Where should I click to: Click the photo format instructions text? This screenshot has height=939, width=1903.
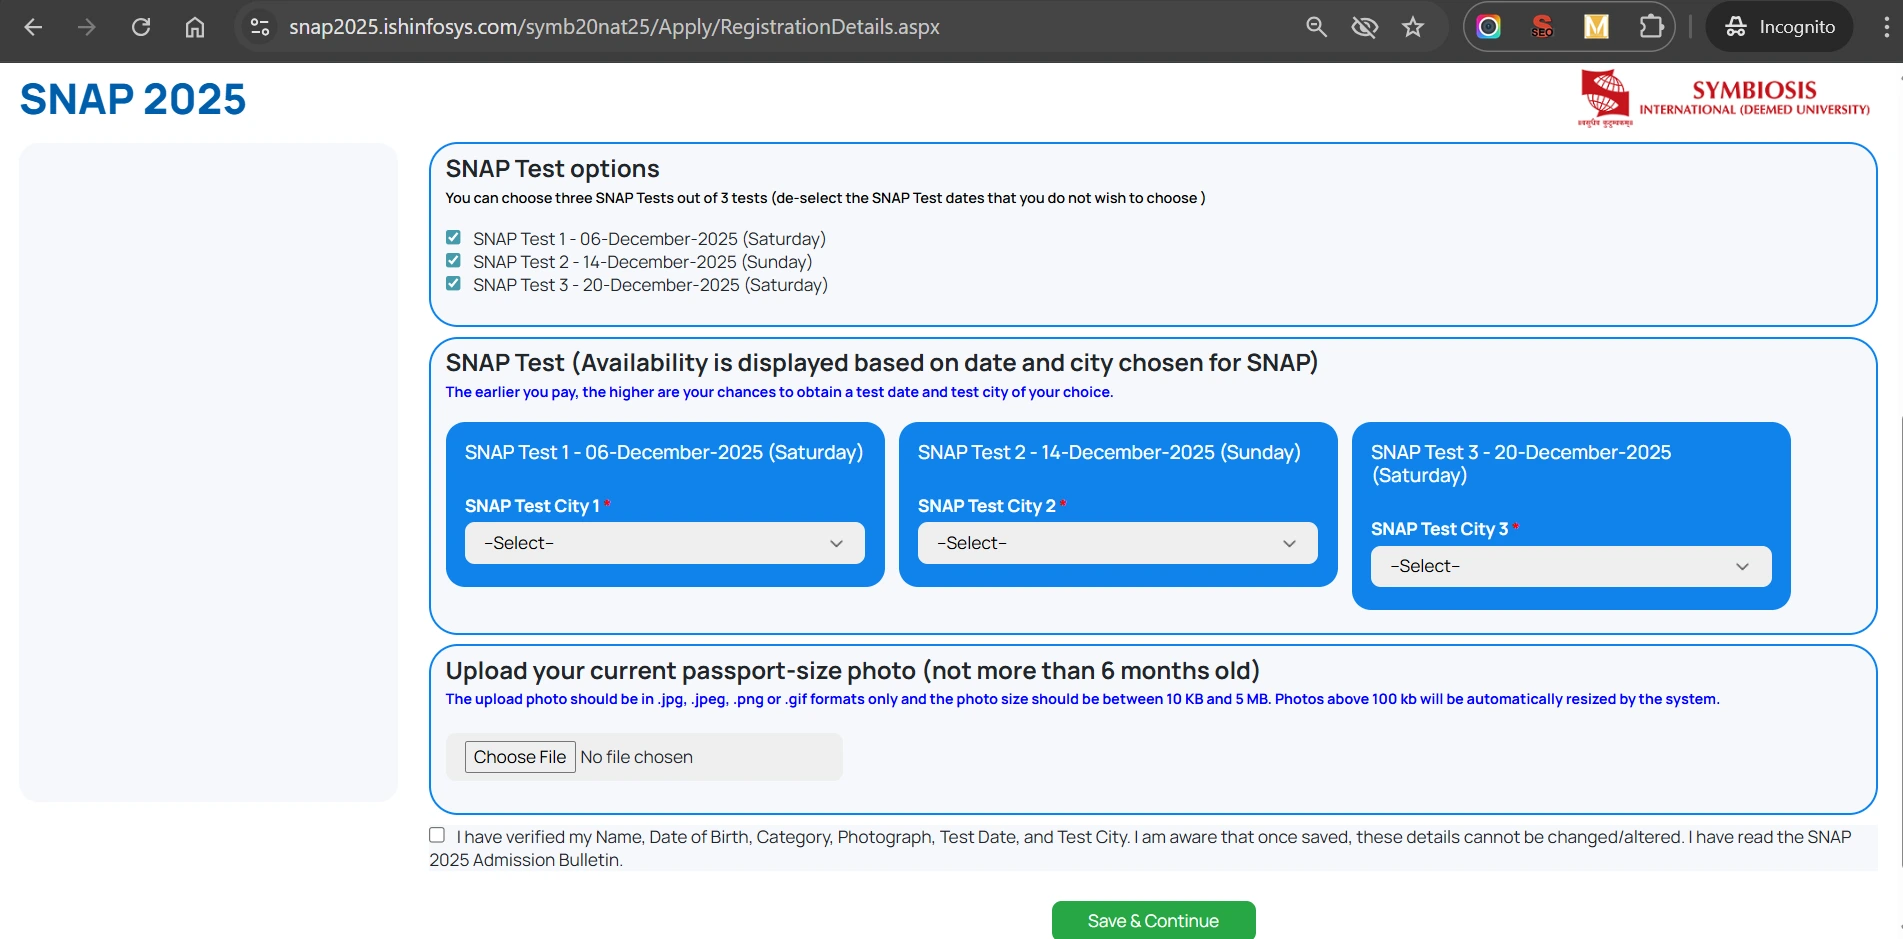pyautogui.click(x=1082, y=699)
